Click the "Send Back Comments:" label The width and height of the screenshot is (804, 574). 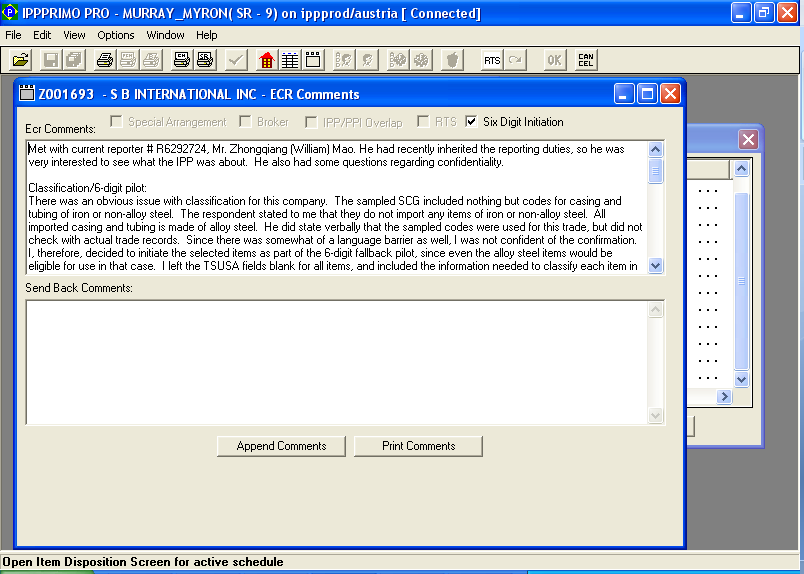(x=79, y=288)
